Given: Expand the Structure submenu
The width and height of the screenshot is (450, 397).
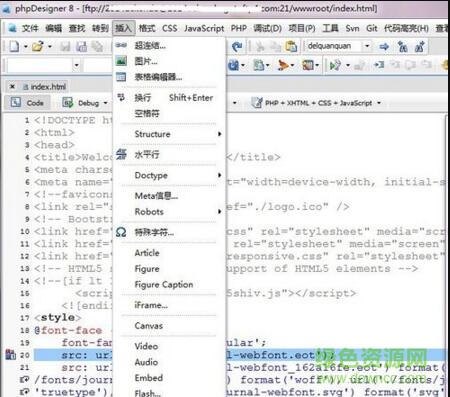Looking at the screenshot, I should (219, 134).
